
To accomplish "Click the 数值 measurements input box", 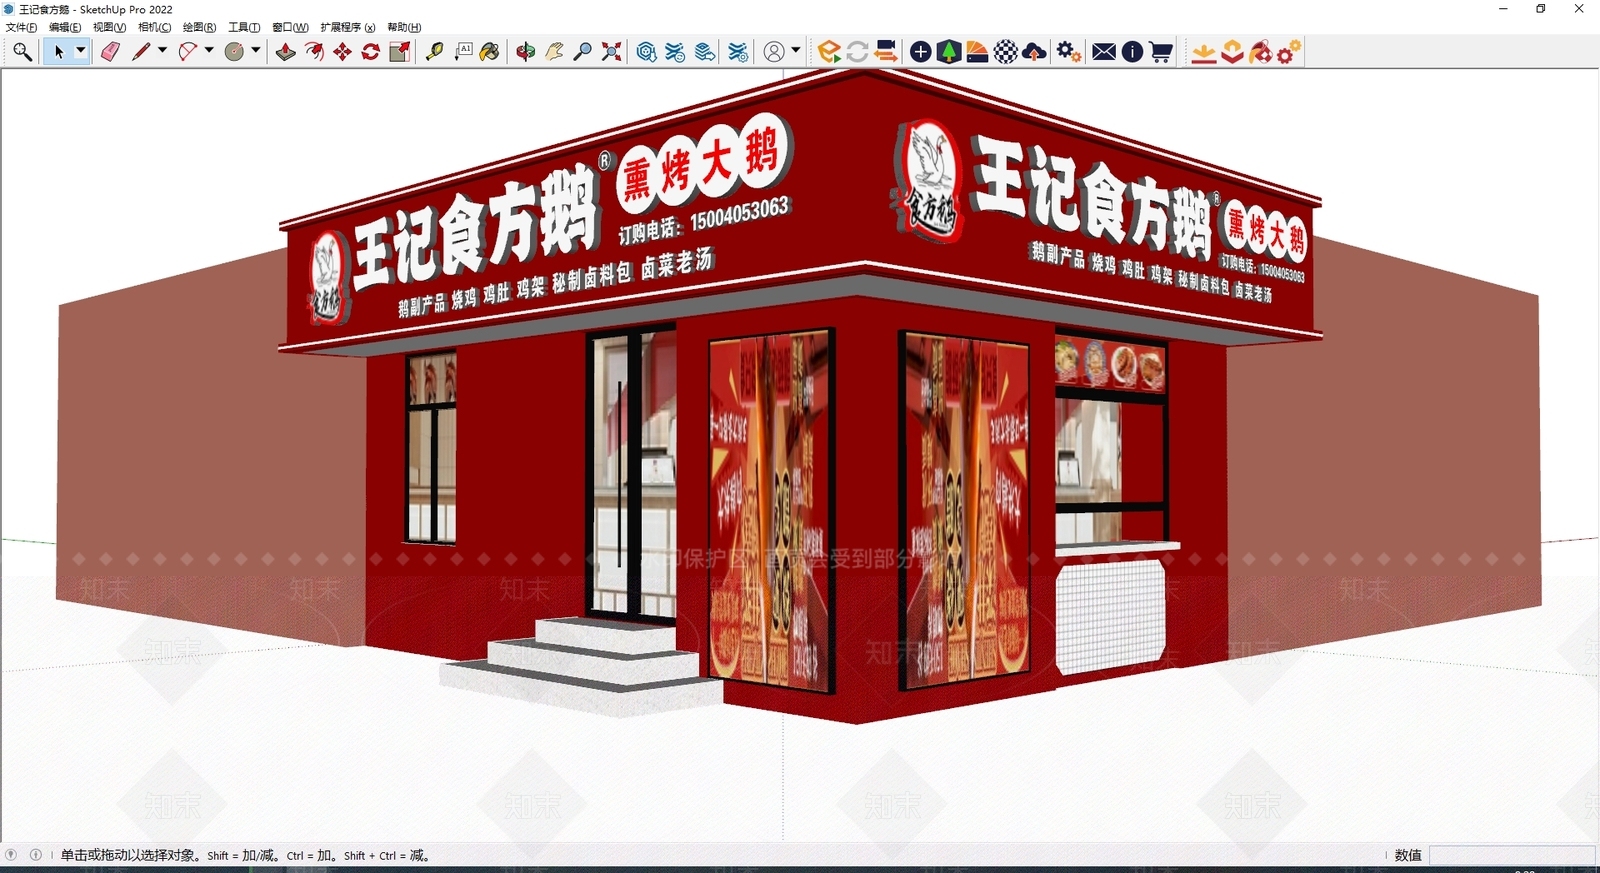I will click(1512, 855).
